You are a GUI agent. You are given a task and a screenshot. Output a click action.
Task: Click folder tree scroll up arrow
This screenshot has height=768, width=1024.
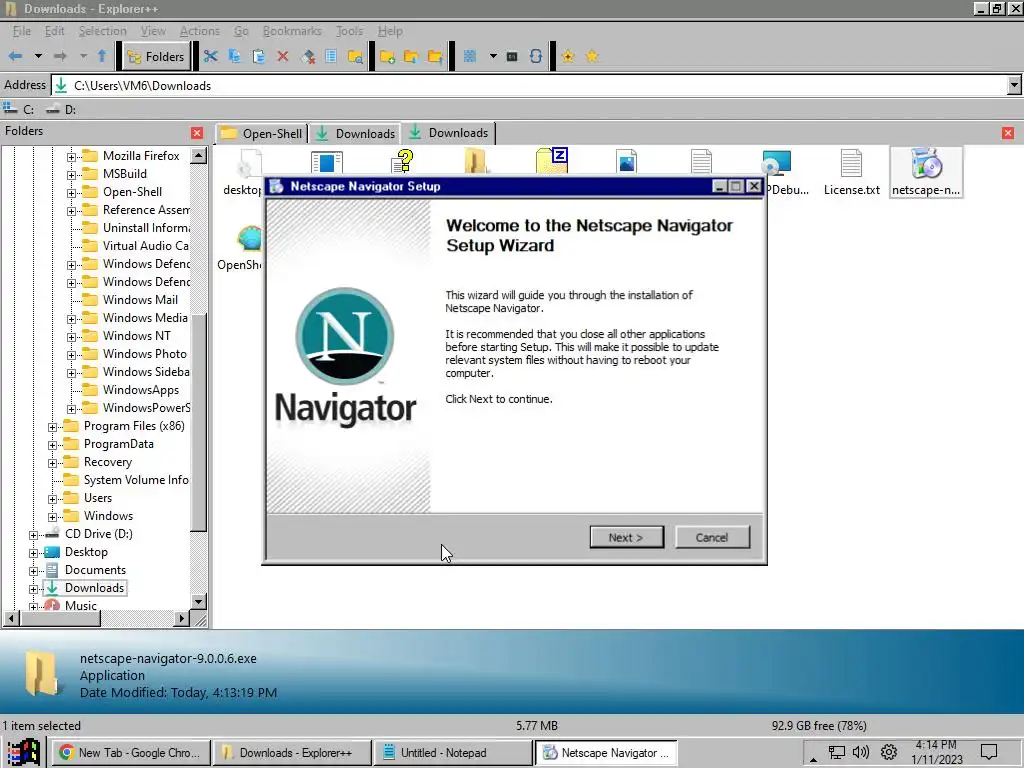click(199, 155)
